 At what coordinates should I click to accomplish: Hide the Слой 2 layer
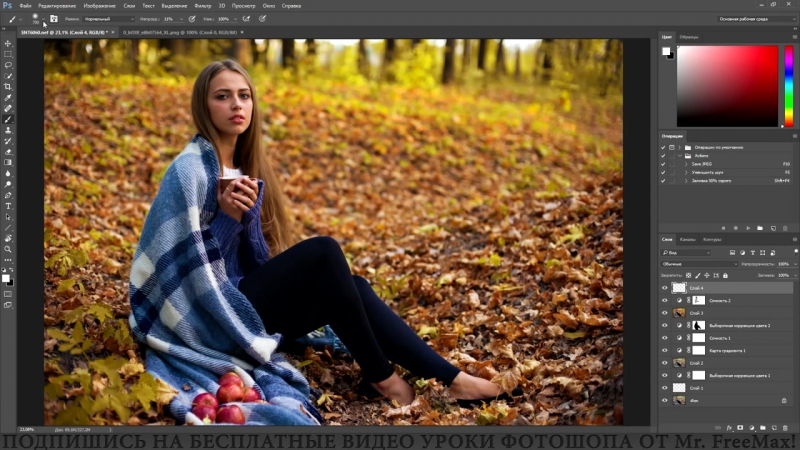pos(664,363)
